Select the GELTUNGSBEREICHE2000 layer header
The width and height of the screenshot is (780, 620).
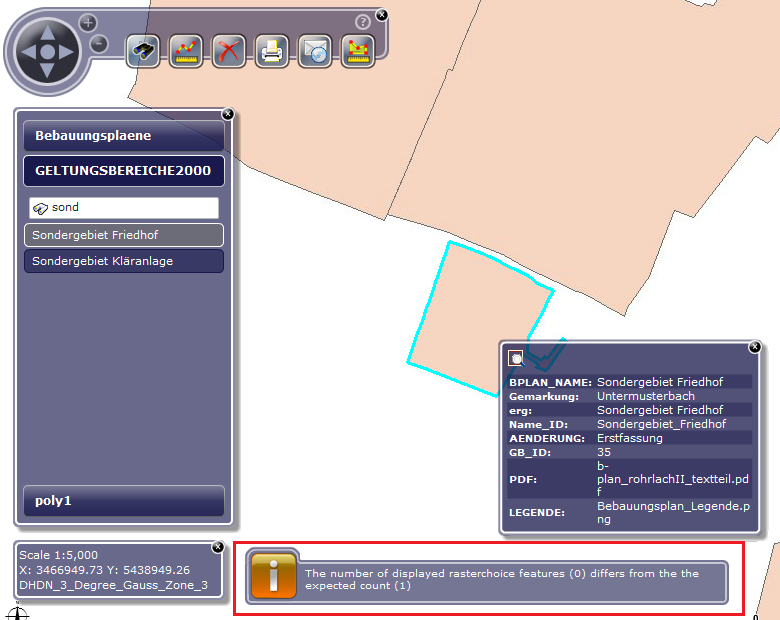coord(124,171)
